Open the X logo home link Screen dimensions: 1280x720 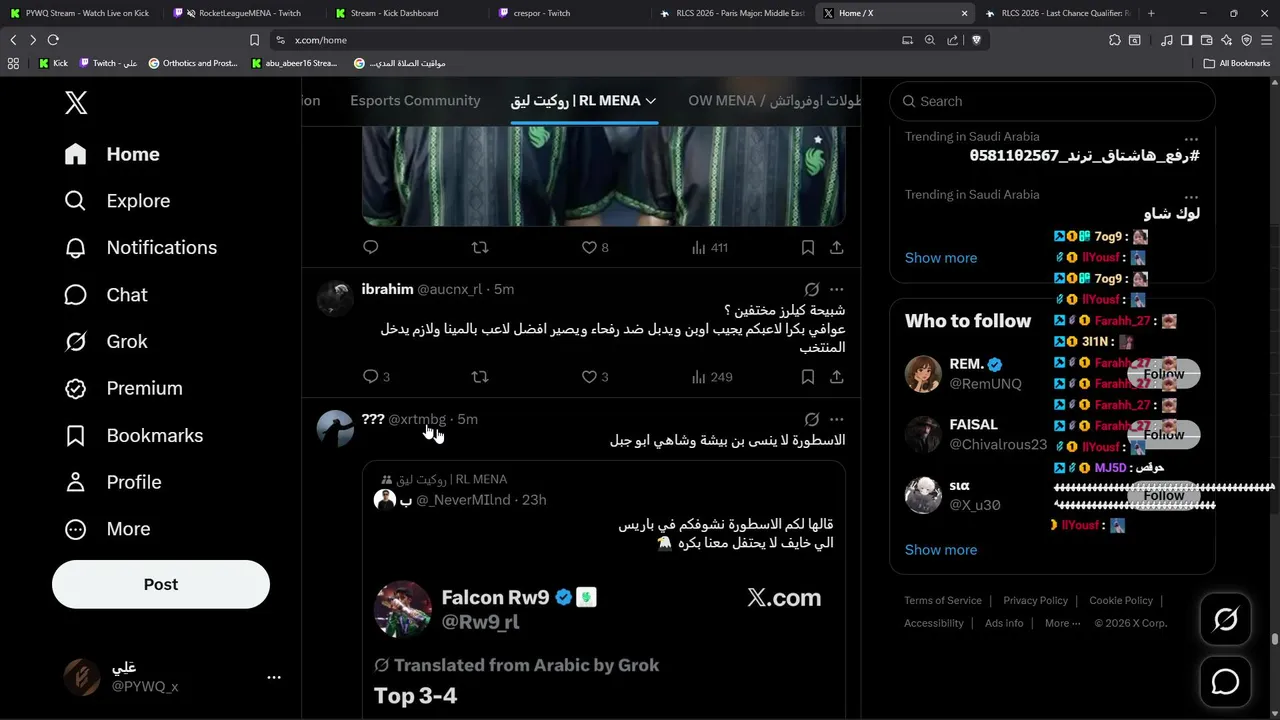pyautogui.click(x=76, y=101)
